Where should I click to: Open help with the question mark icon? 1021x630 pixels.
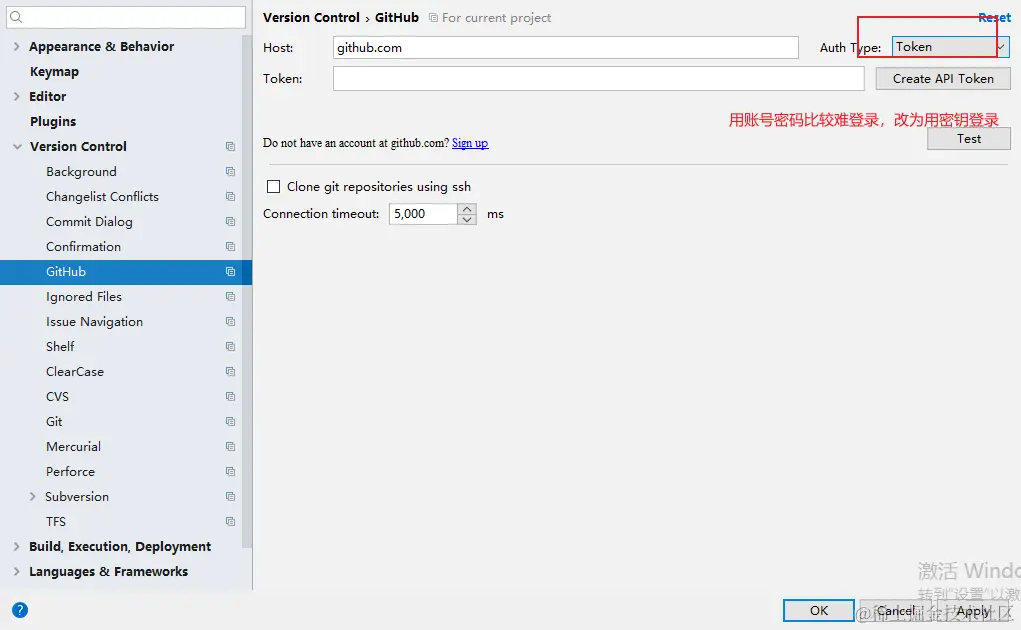(x=20, y=610)
